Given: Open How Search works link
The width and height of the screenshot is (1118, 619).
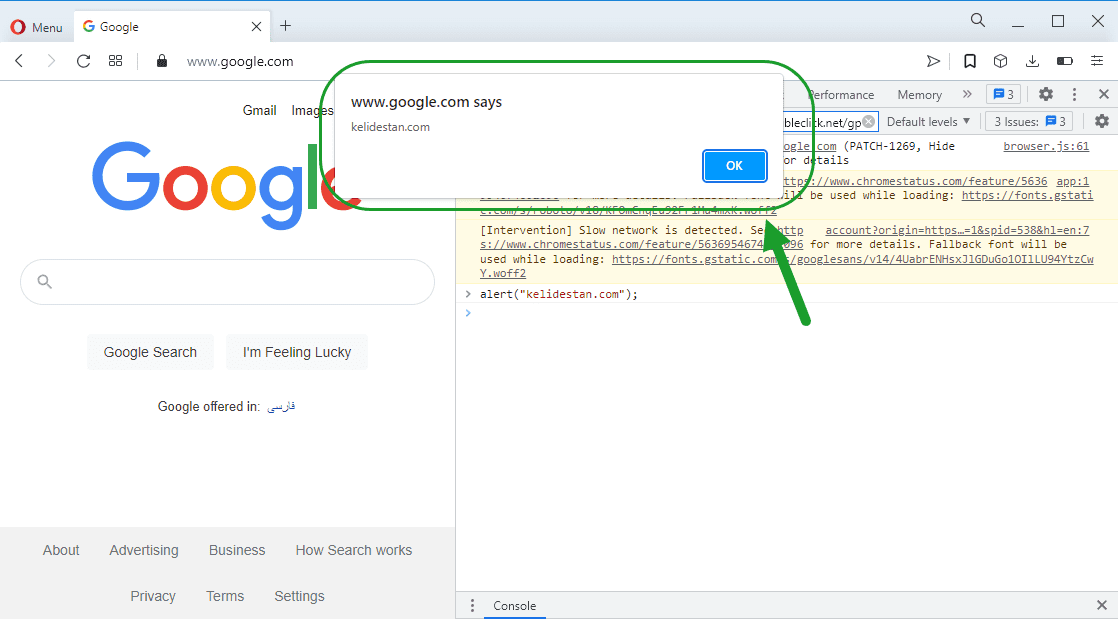Looking at the screenshot, I should (354, 551).
